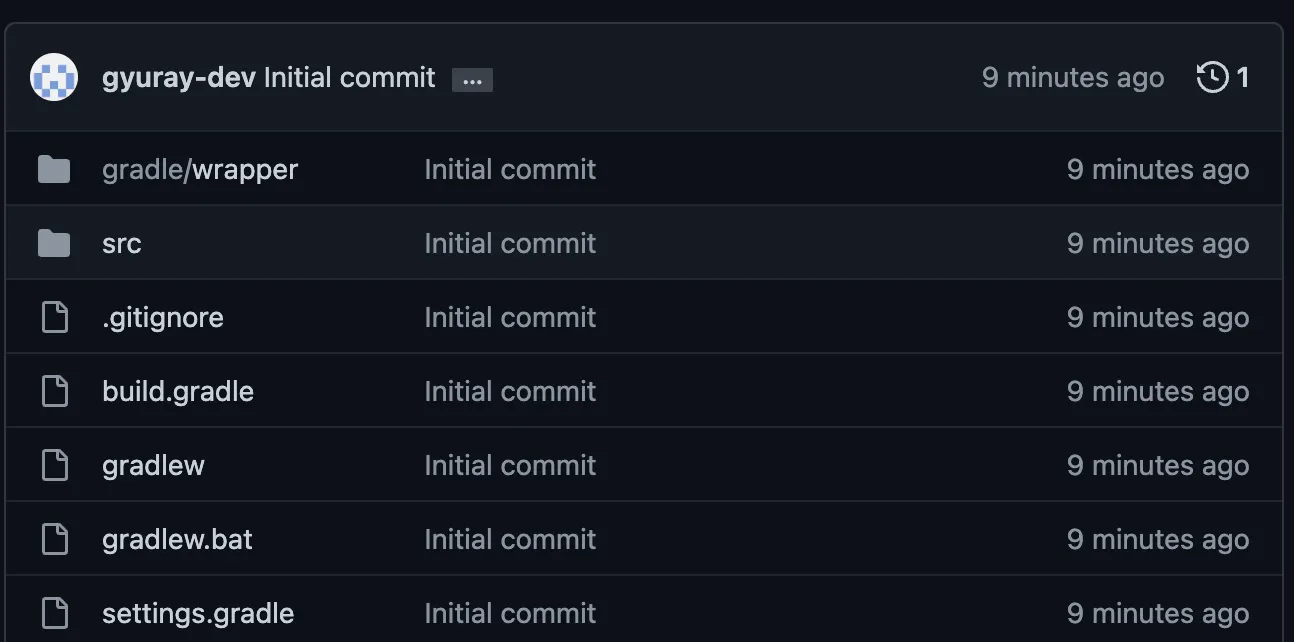Click the src folder icon
Viewport: 1294px width, 642px height.
coord(54,243)
